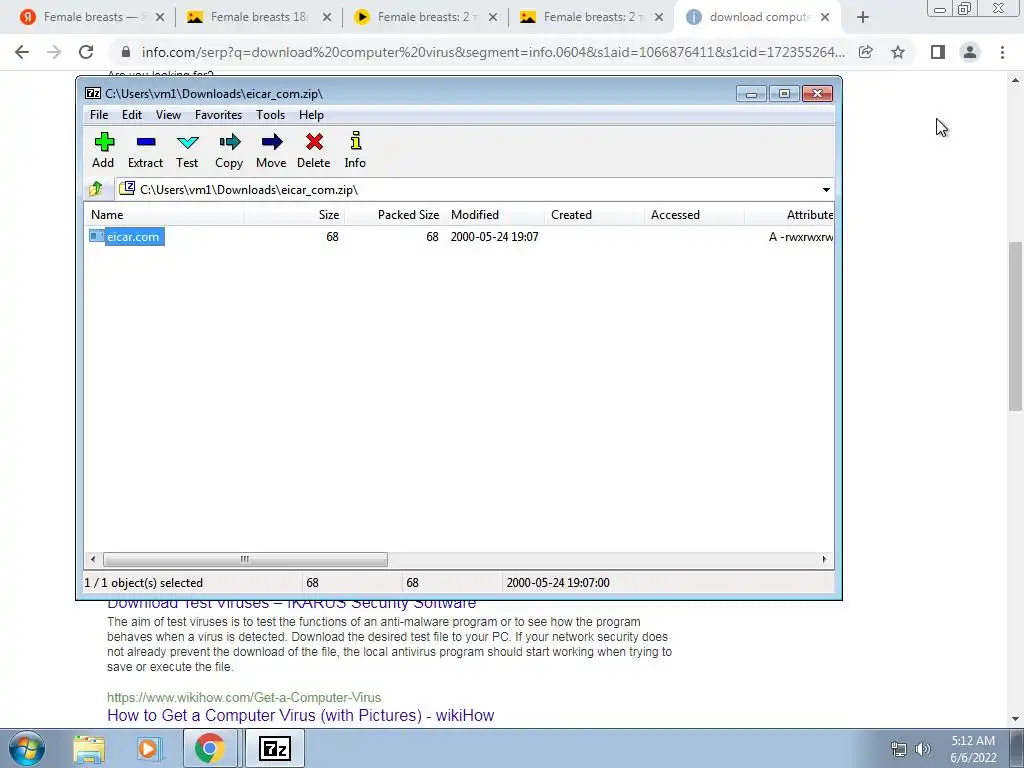Click the Add toolbar icon in 7-Zip
Viewport: 1024px width, 768px height.
pyautogui.click(x=103, y=150)
